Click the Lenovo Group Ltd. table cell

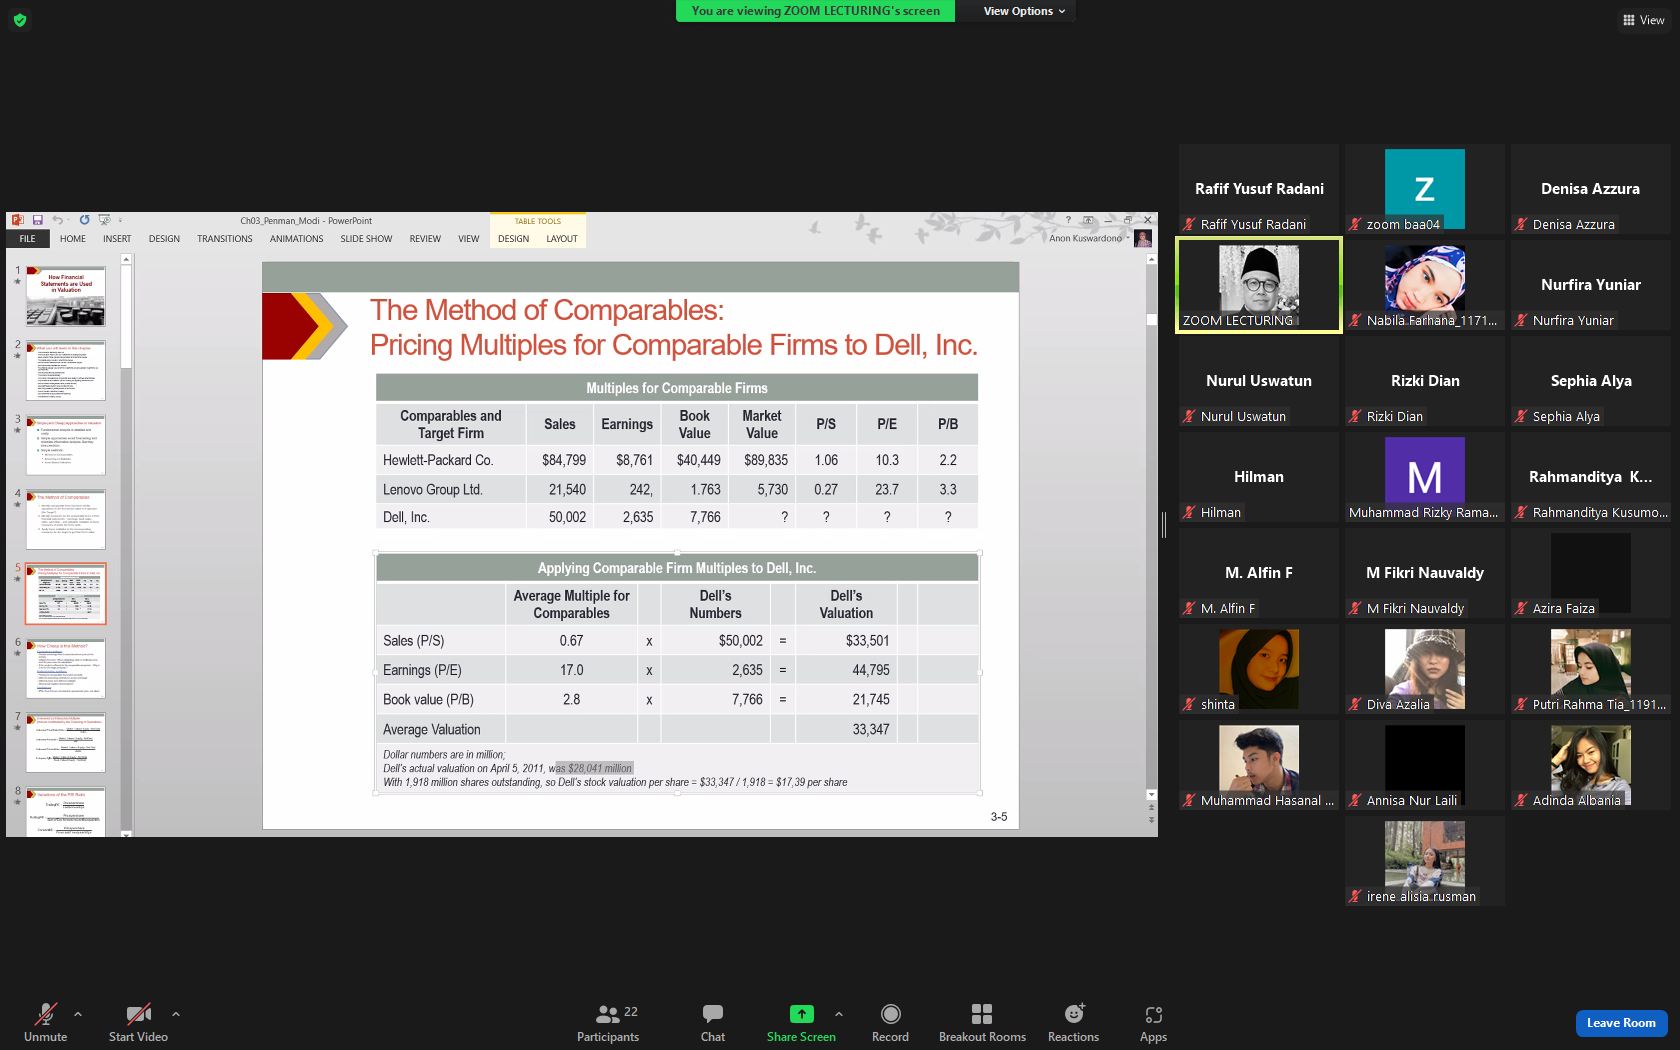(x=451, y=489)
